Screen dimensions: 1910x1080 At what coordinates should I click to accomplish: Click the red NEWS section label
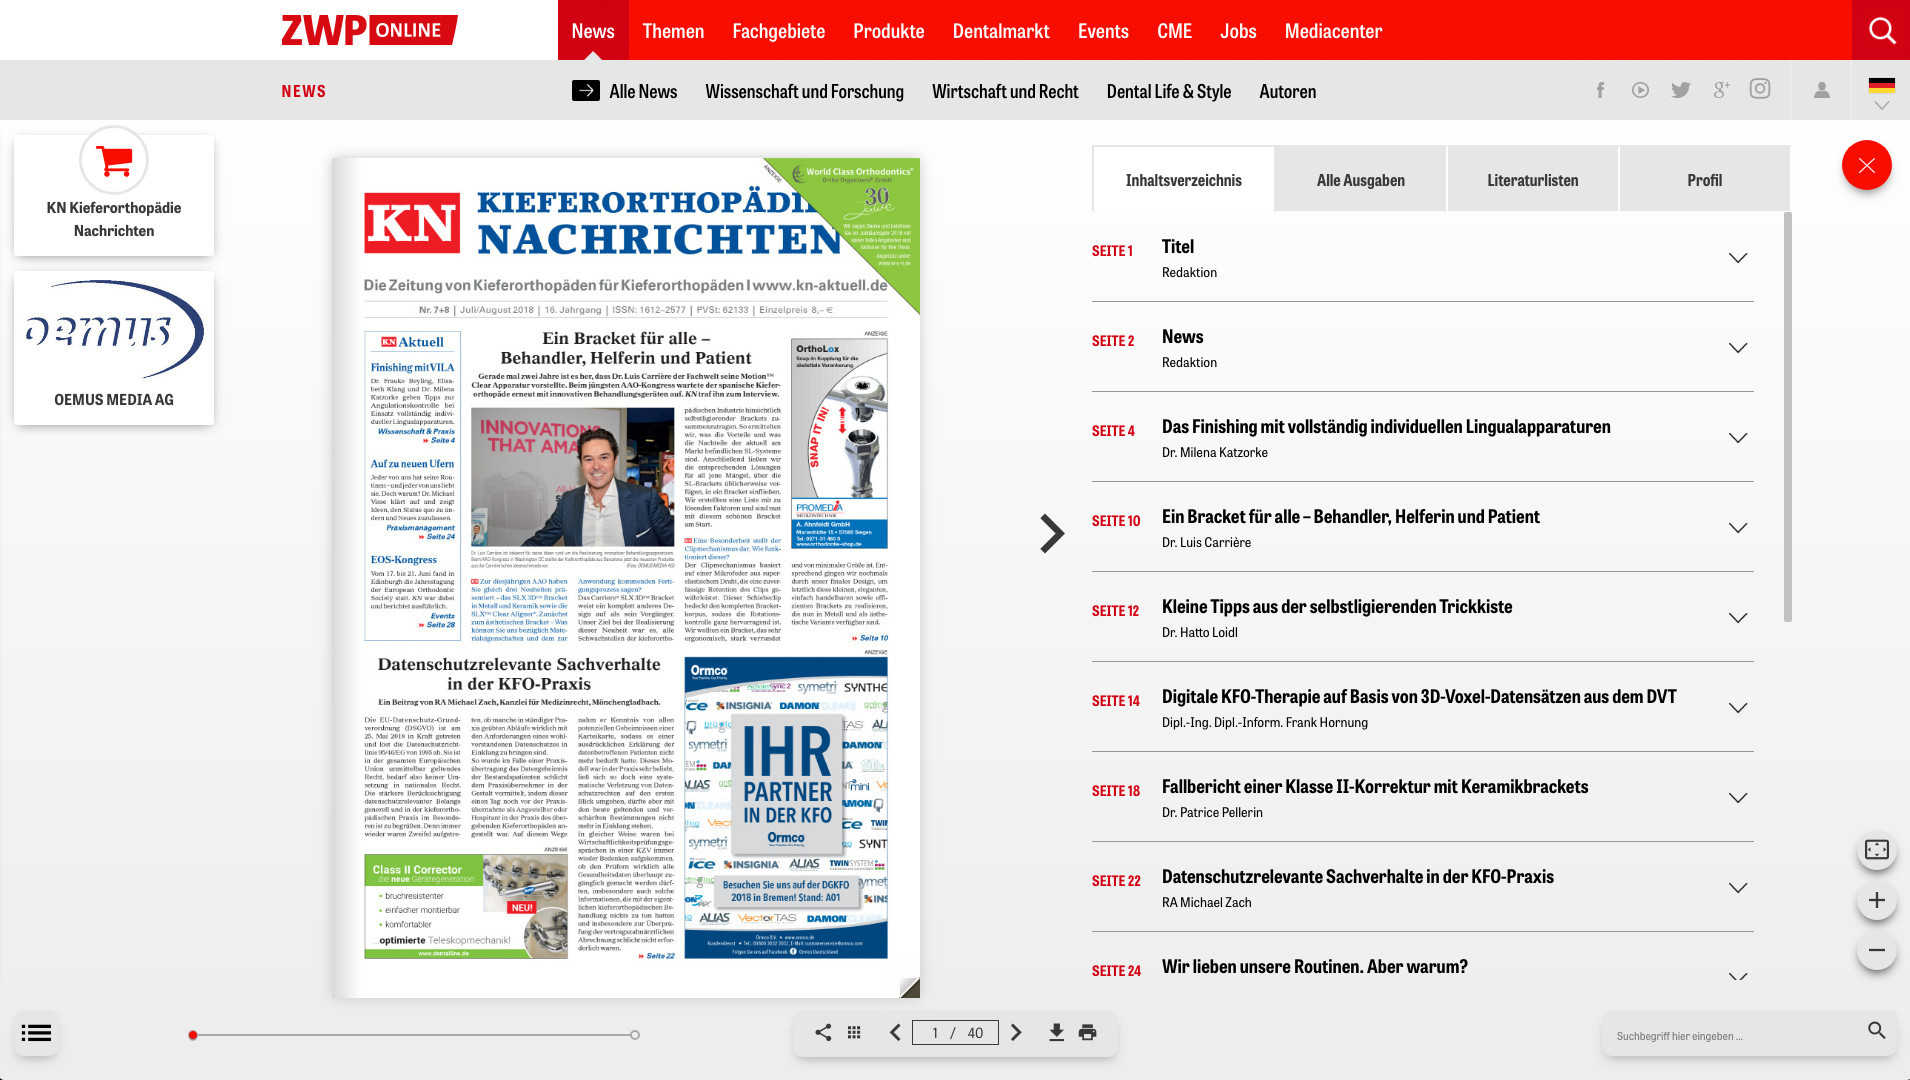click(304, 91)
